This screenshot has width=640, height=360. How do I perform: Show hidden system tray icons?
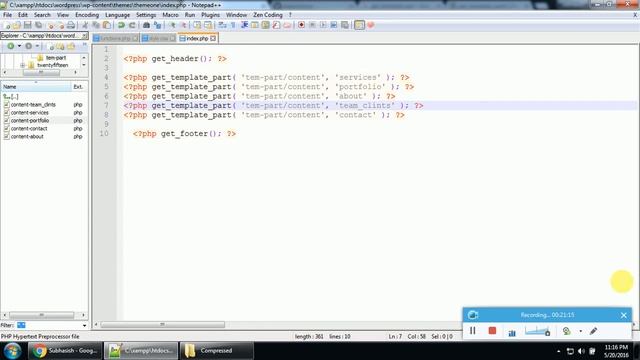click(x=558, y=351)
